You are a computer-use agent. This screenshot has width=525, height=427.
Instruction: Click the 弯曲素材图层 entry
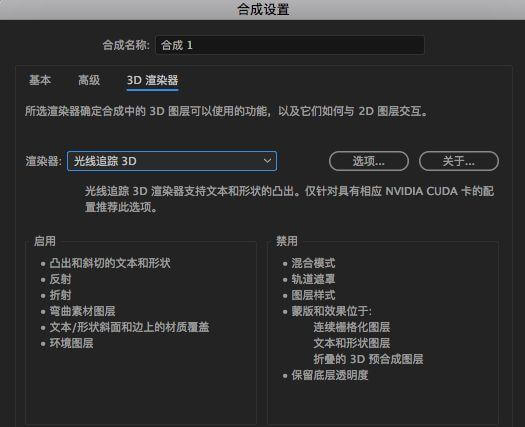pyautogui.click(x=82, y=311)
